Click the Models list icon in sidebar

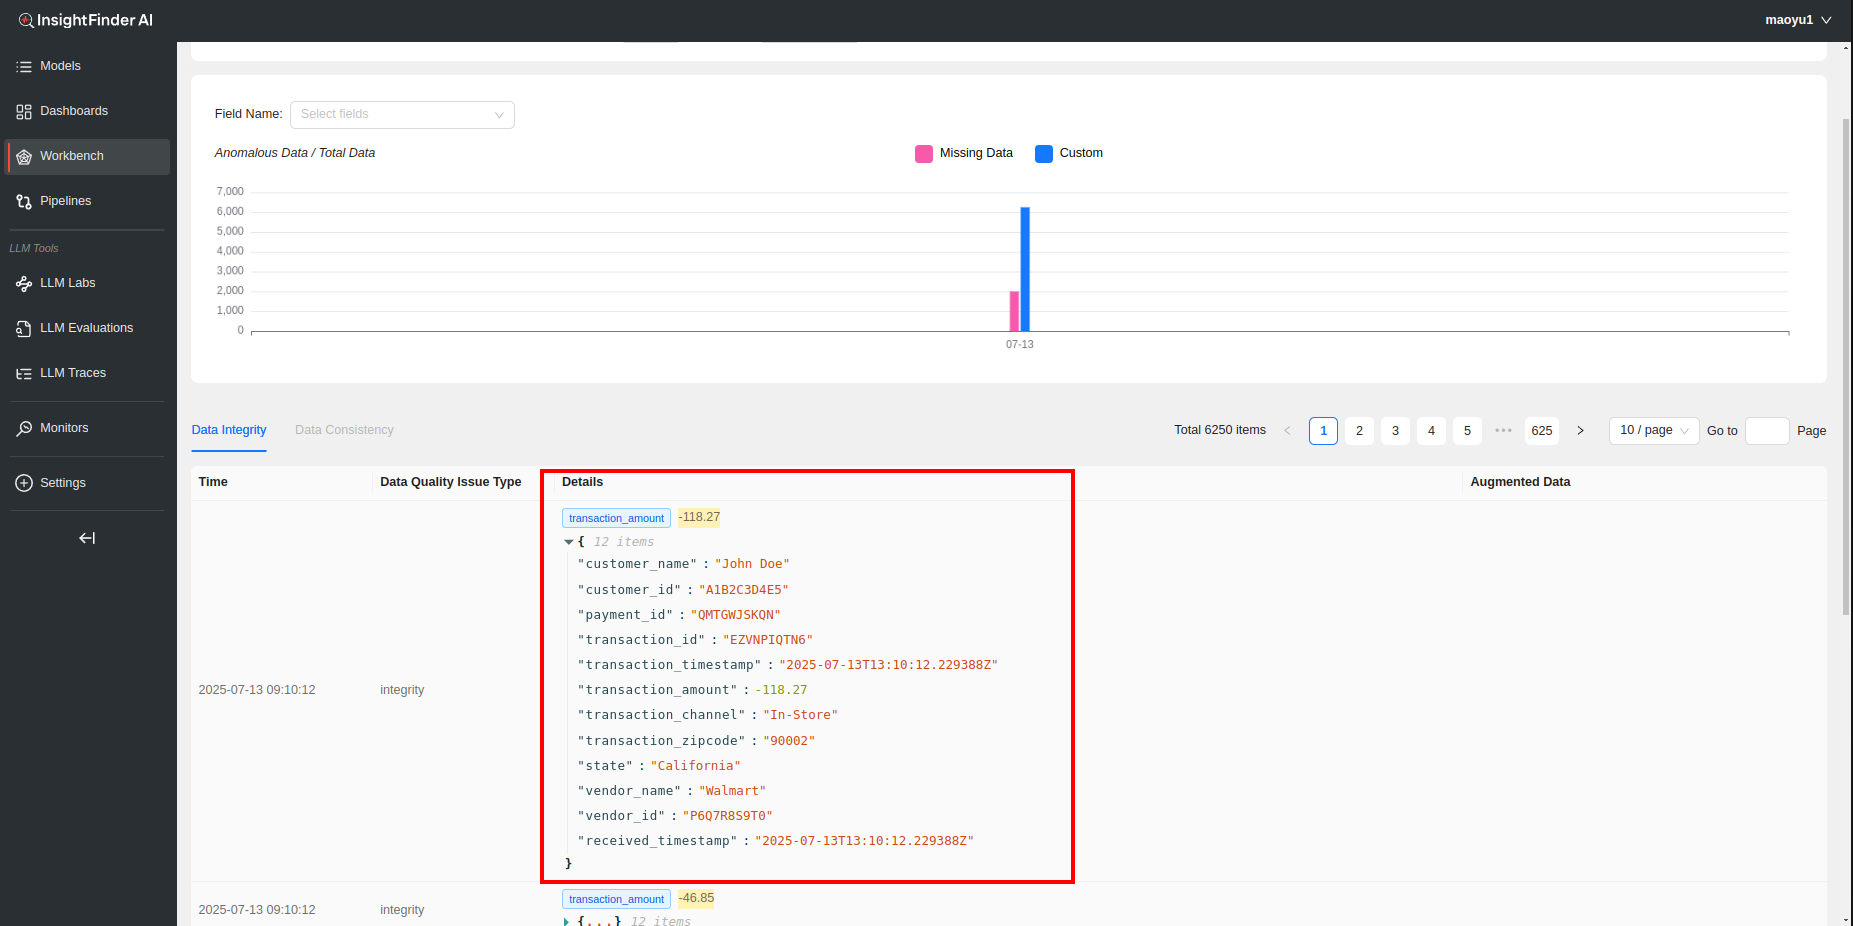pyautogui.click(x=24, y=67)
